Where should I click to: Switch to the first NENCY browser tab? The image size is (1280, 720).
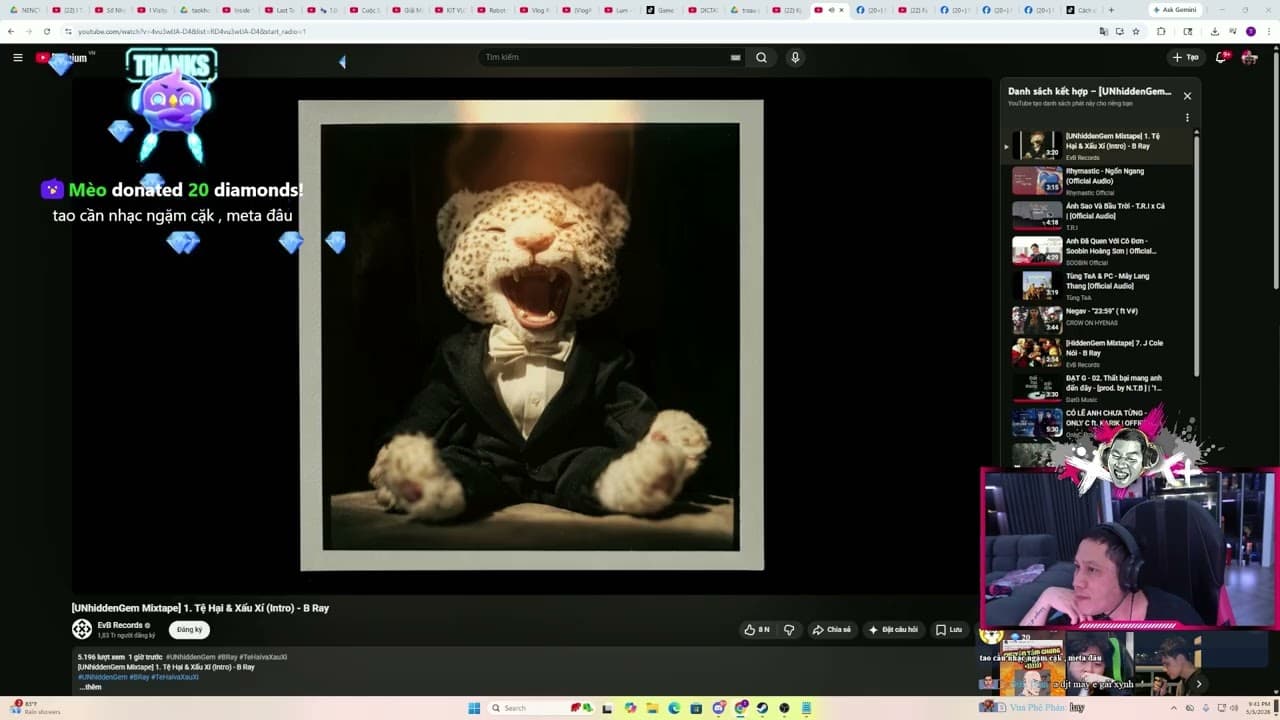click(x=25, y=10)
